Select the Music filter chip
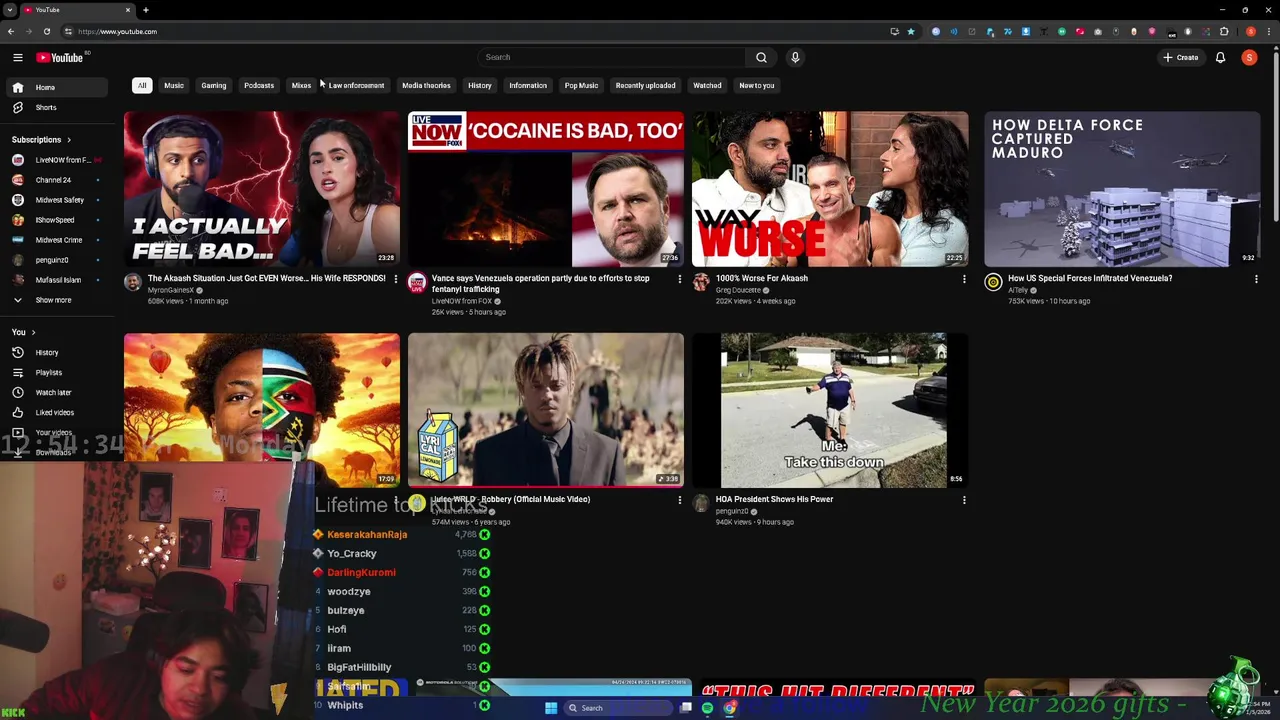Viewport: 1280px width, 720px height. pos(174,85)
